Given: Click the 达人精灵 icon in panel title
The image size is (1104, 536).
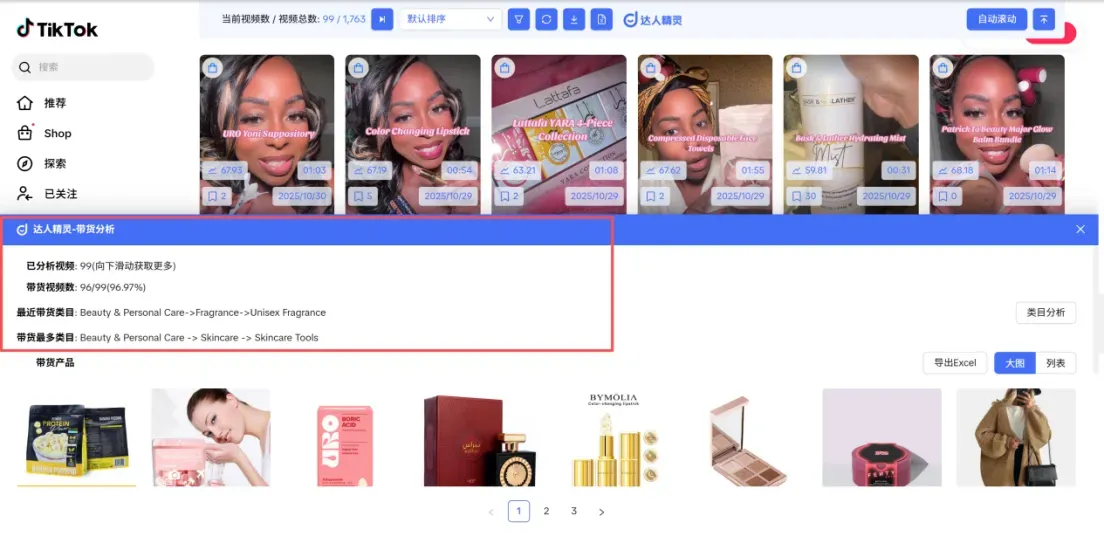Looking at the screenshot, I should (22, 230).
